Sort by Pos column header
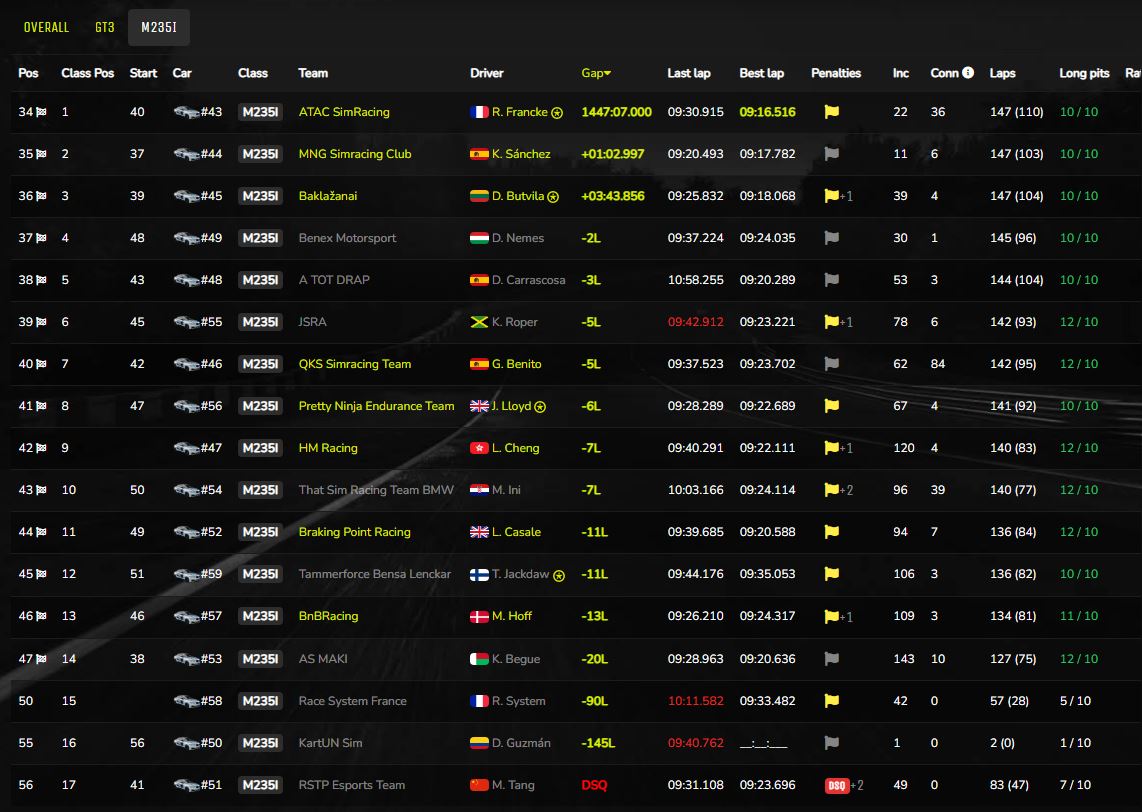The image size is (1142, 812). point(28,73)
